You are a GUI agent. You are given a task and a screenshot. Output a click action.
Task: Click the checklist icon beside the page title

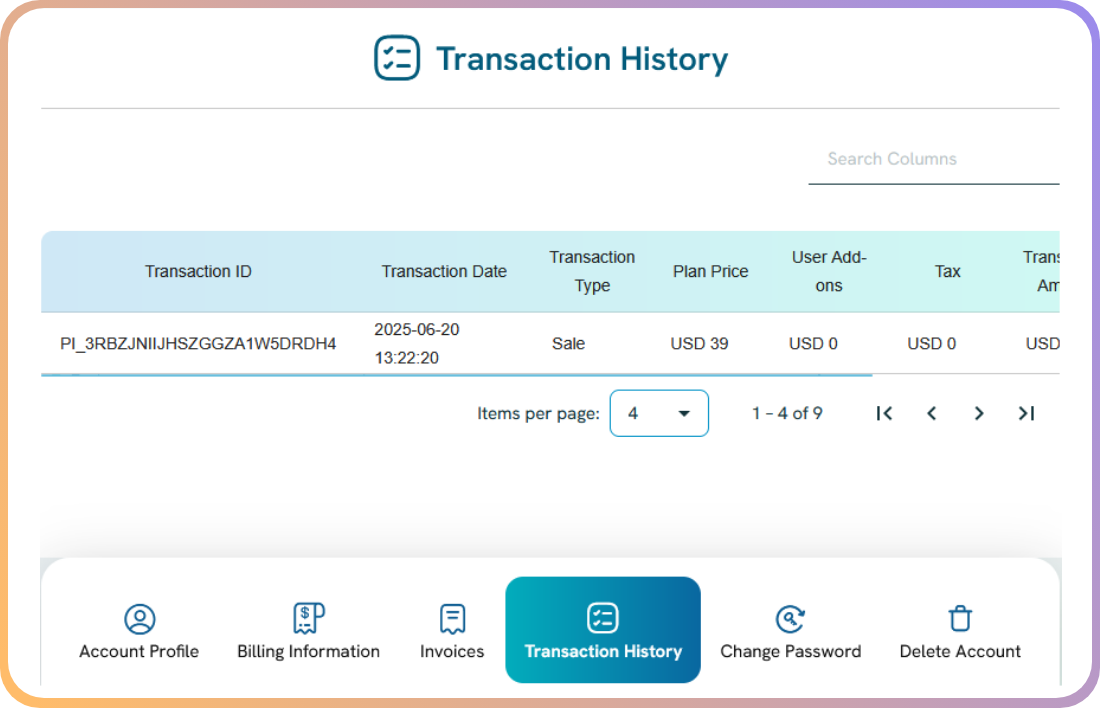click(x=397, y=58)
